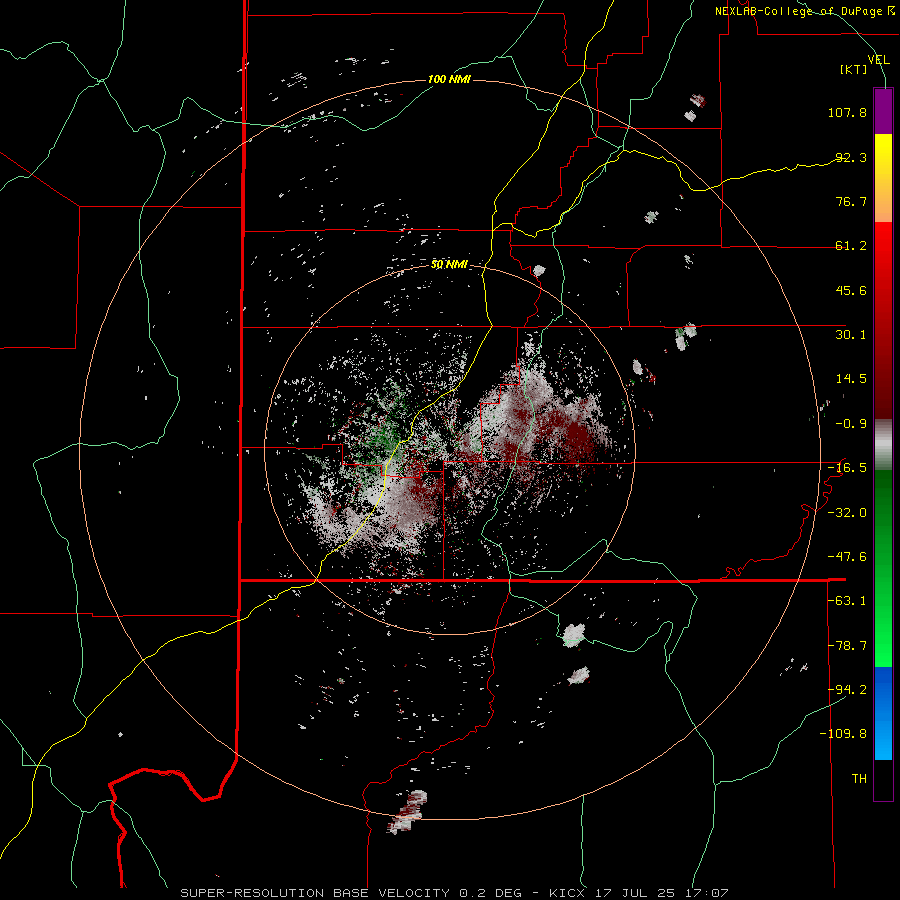Click the 92.3 legend value
This screenshot has height=900, width=900.
click(851, 157)
